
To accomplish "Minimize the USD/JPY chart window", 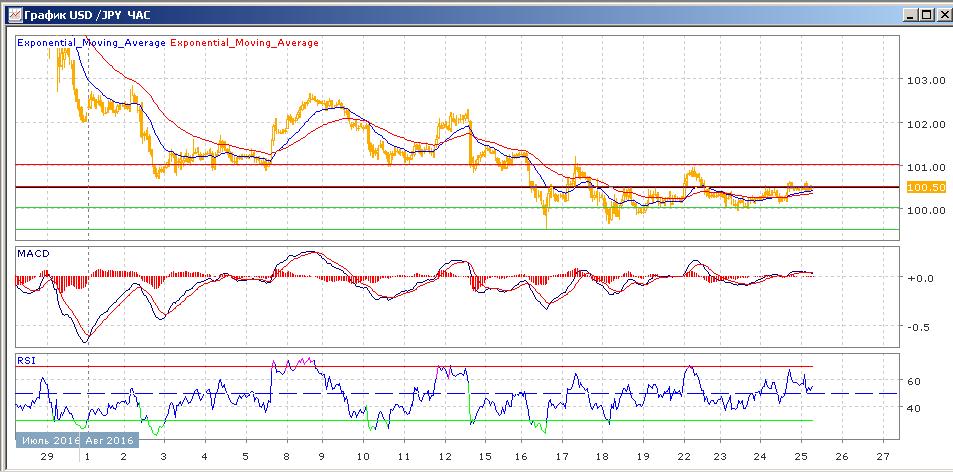I will [910, 15].
